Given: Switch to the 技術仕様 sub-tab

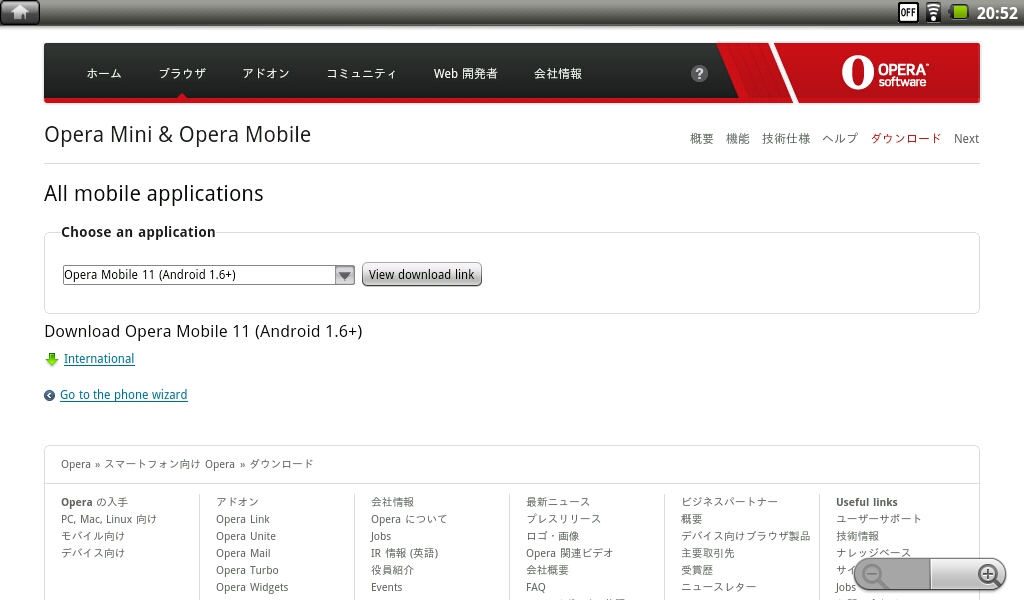Looking at the screenshot, I should (x=786, y=138).
